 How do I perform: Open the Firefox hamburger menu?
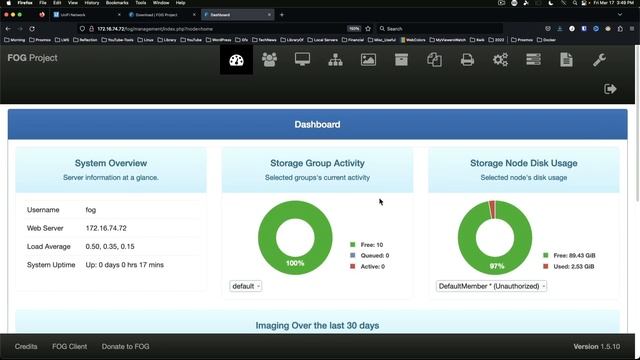point(632,29)
